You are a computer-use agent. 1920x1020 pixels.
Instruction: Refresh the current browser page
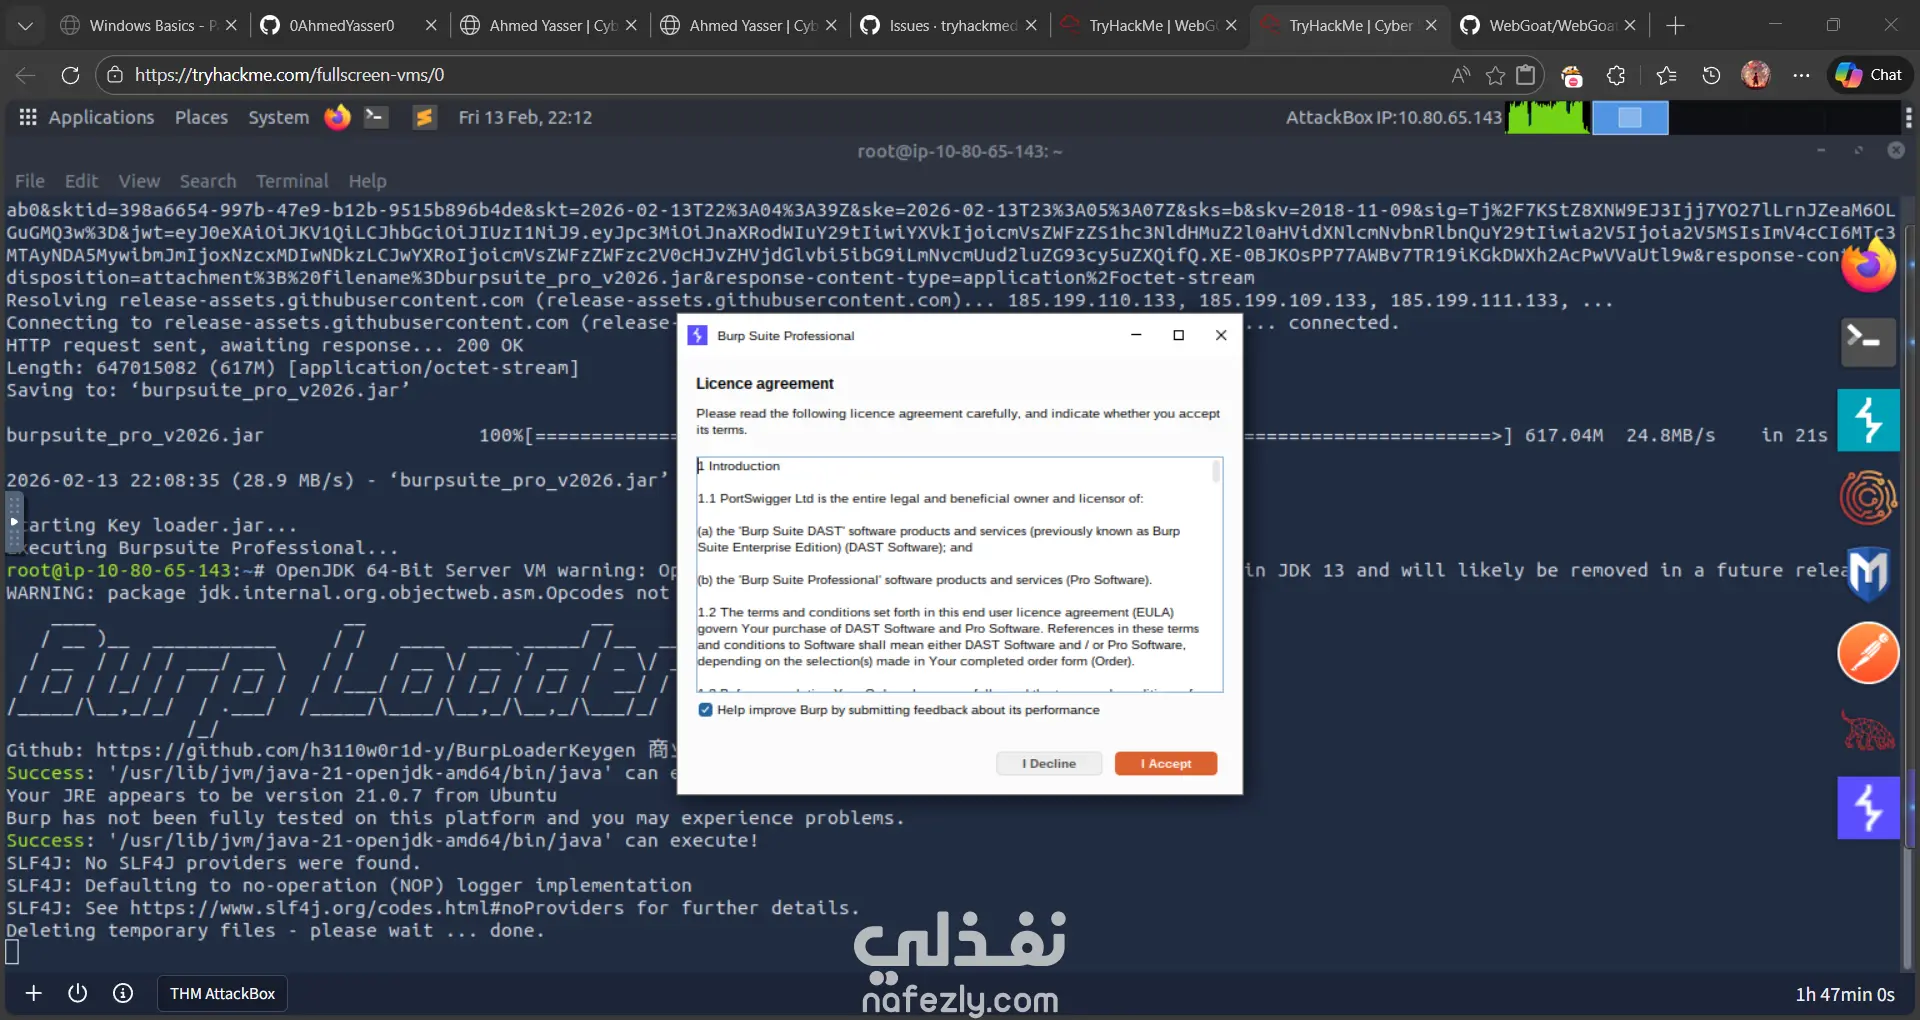70,75
